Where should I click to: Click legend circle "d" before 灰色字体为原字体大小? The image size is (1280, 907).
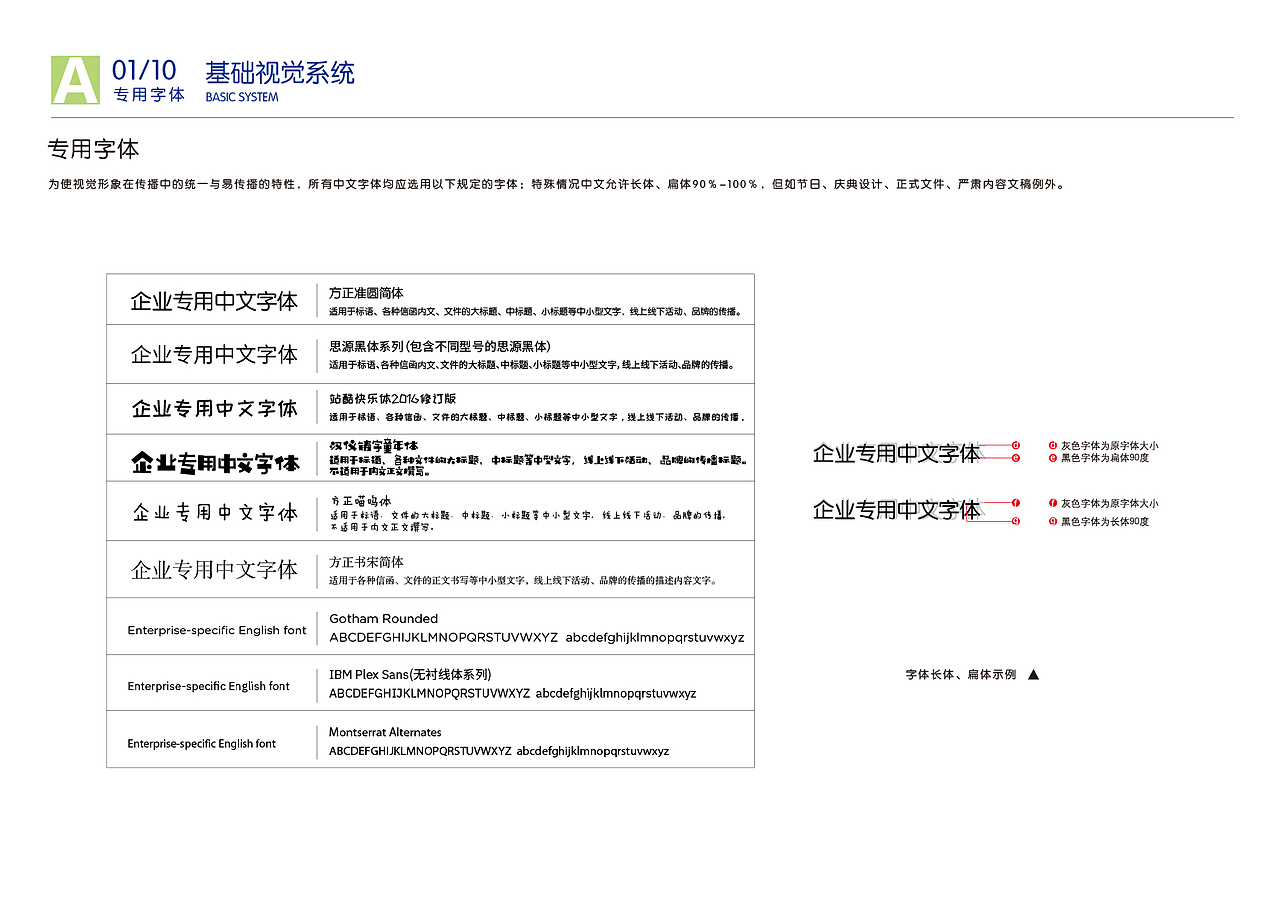[1052, 445]
